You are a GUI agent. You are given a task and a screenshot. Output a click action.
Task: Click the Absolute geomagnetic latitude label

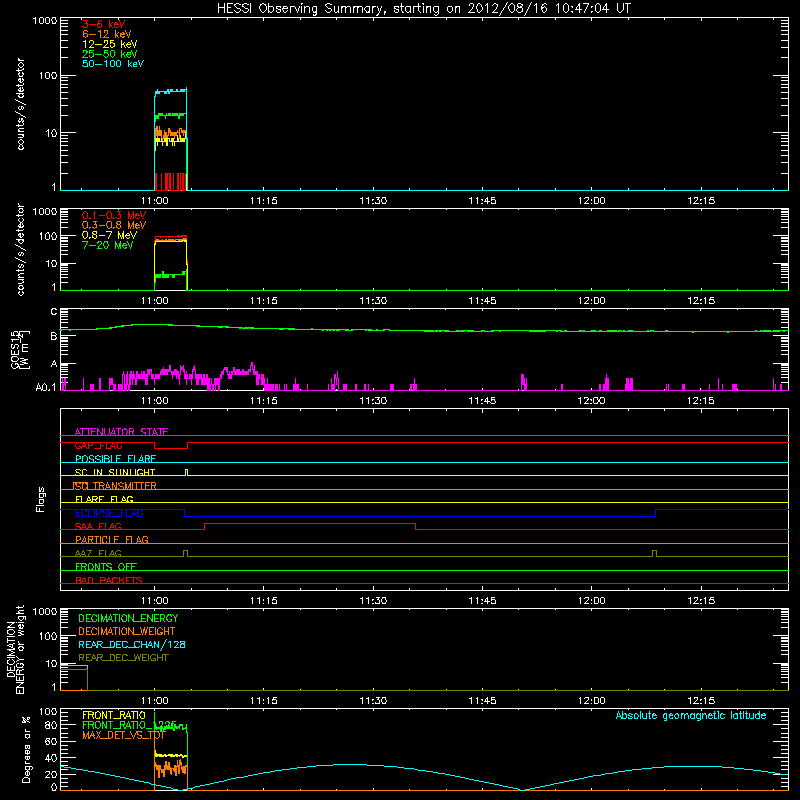pyautogui.click(x=691, y=715)
